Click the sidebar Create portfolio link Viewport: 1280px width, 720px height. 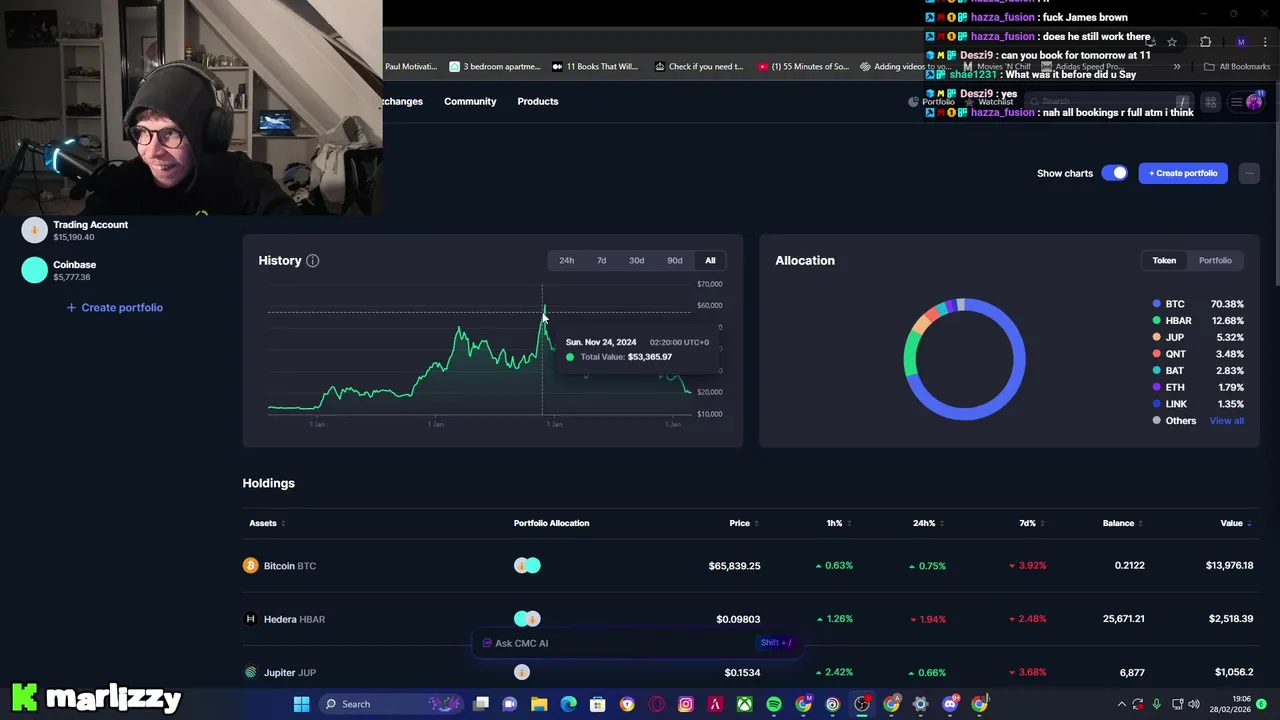pos(114,307)
